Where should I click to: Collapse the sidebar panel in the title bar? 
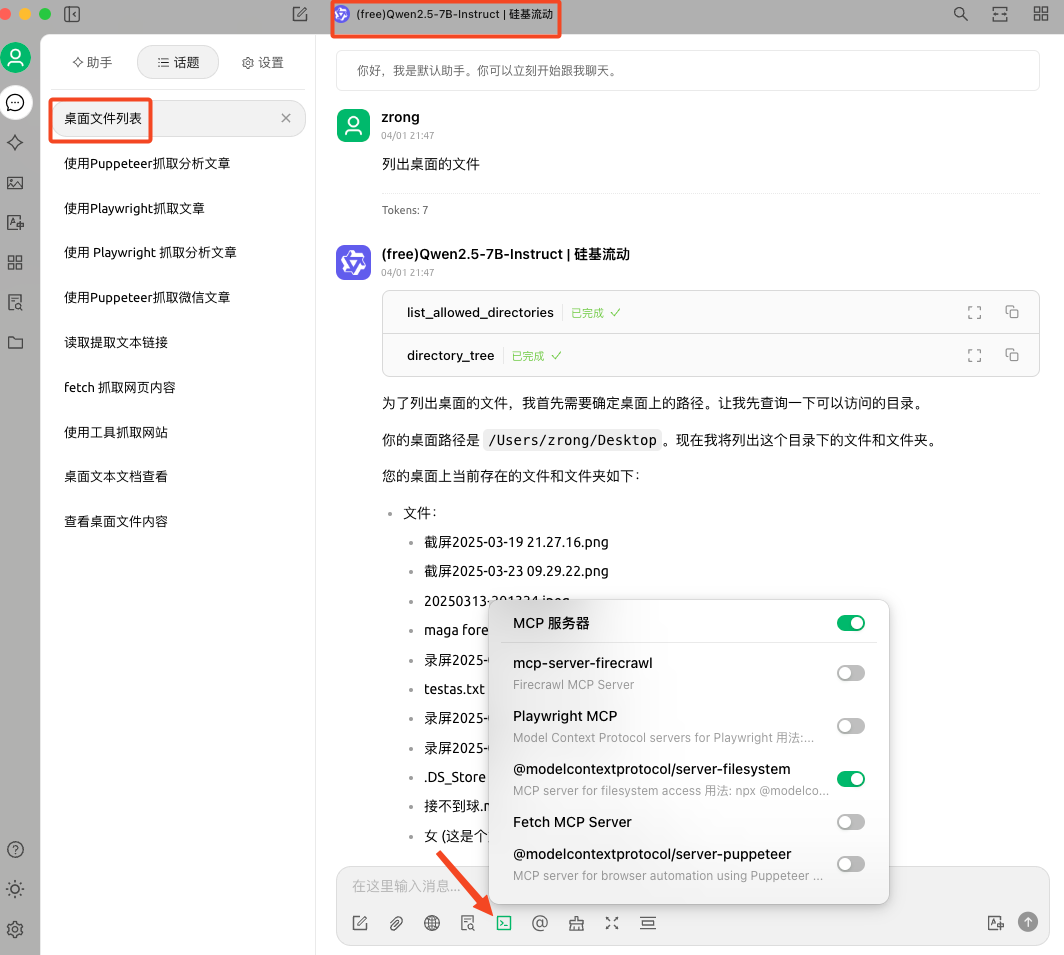(x=72, y=14)
